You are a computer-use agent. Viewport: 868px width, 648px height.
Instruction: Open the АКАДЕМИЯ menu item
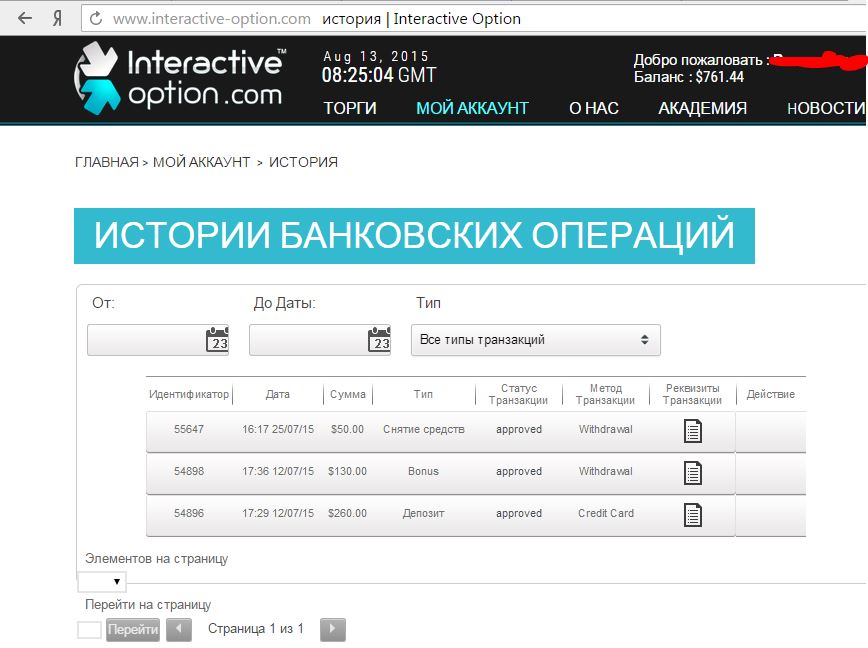click(702, 108)
